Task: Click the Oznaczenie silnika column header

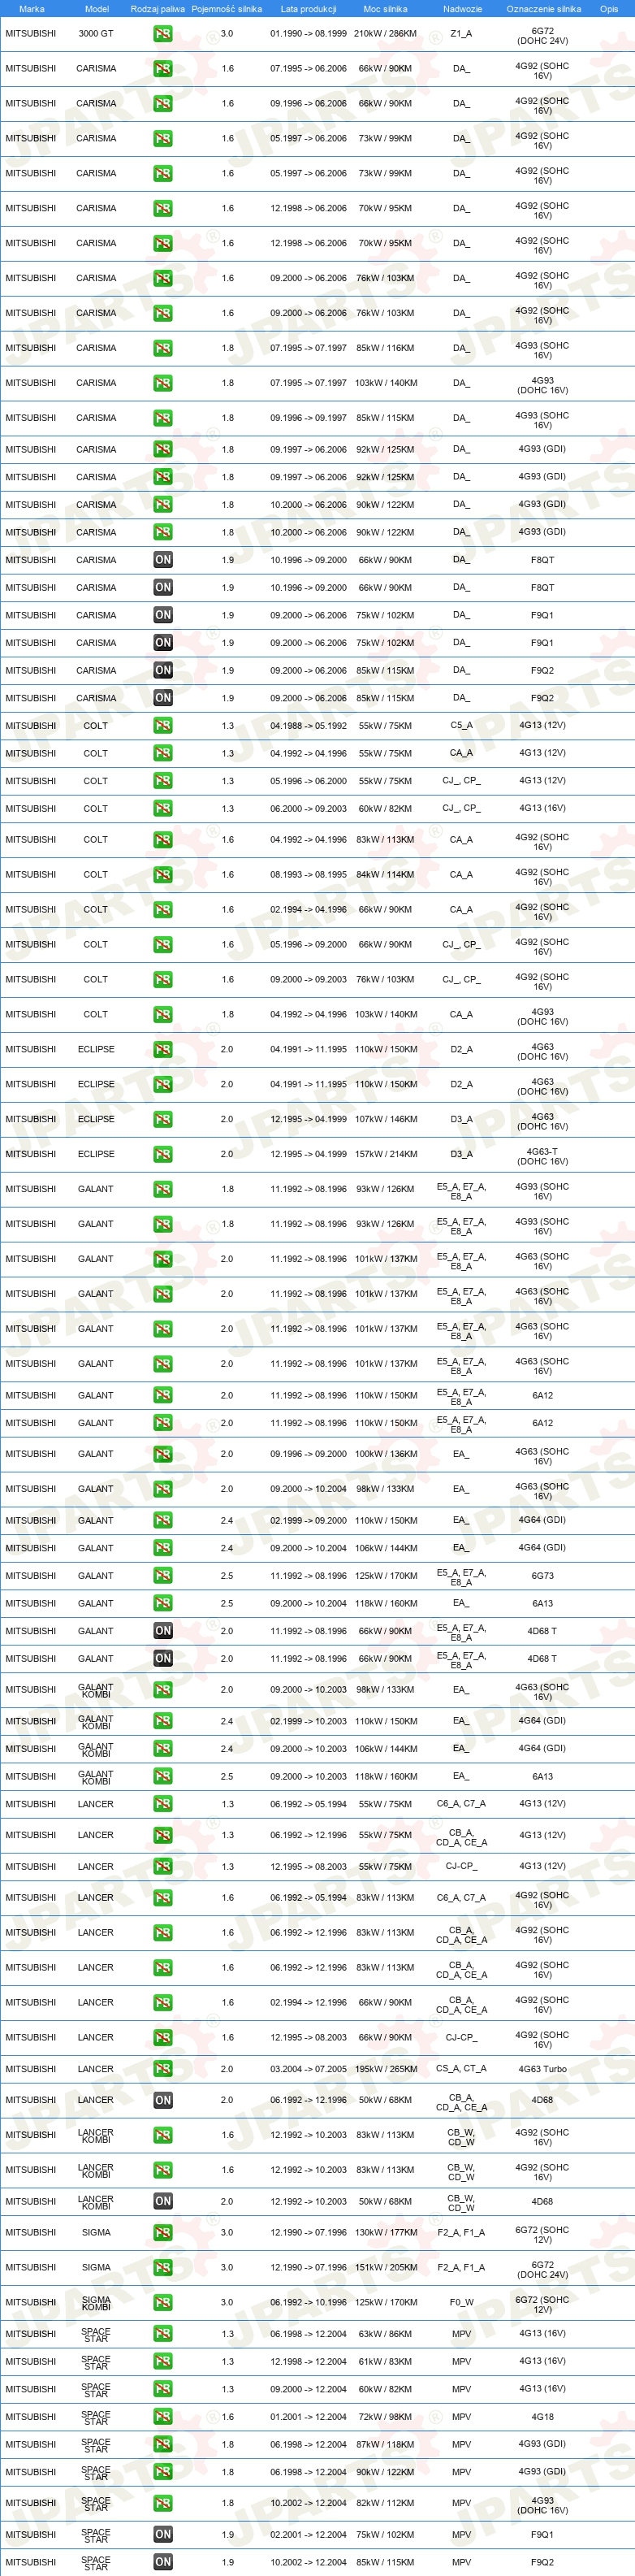Action: pos(543,9)
